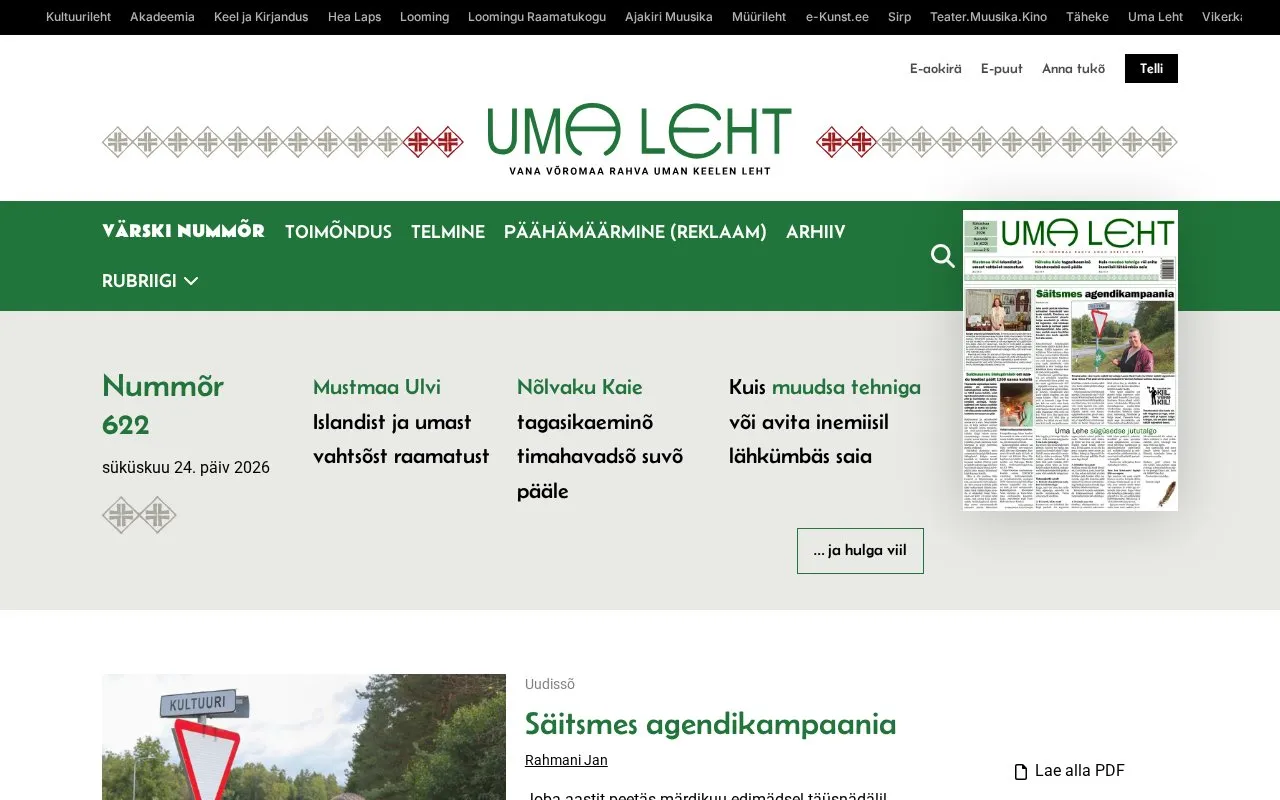
Task: Open Akadeemia in the top bar
Action: (x=162, y=17)
